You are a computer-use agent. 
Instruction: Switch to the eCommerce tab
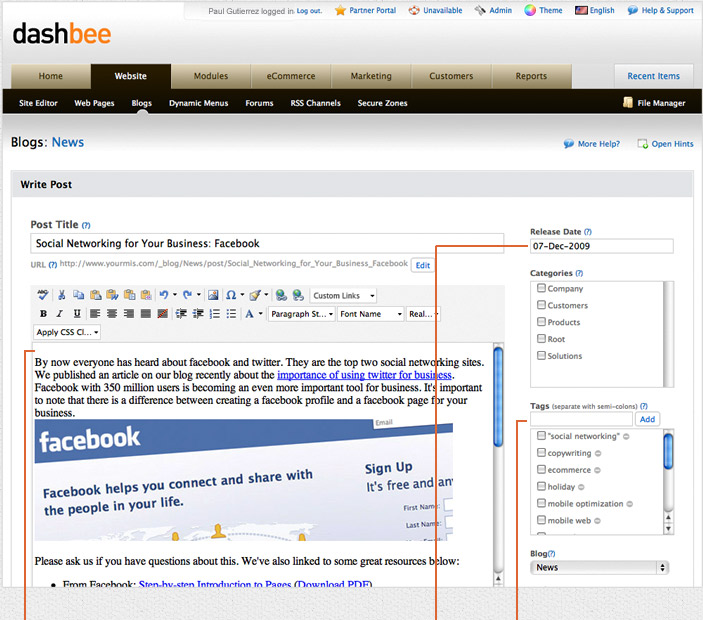[291, 76]
